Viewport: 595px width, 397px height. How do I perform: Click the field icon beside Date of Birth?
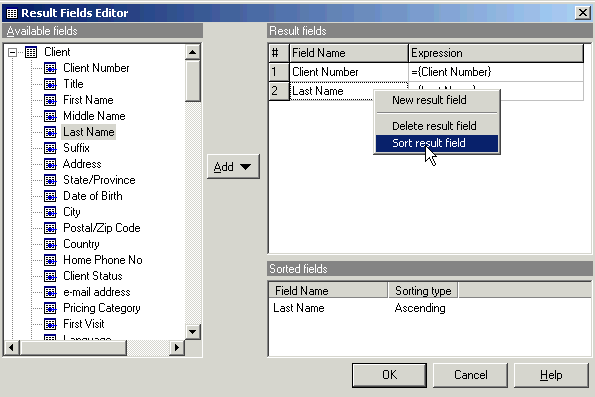point(50,196)
